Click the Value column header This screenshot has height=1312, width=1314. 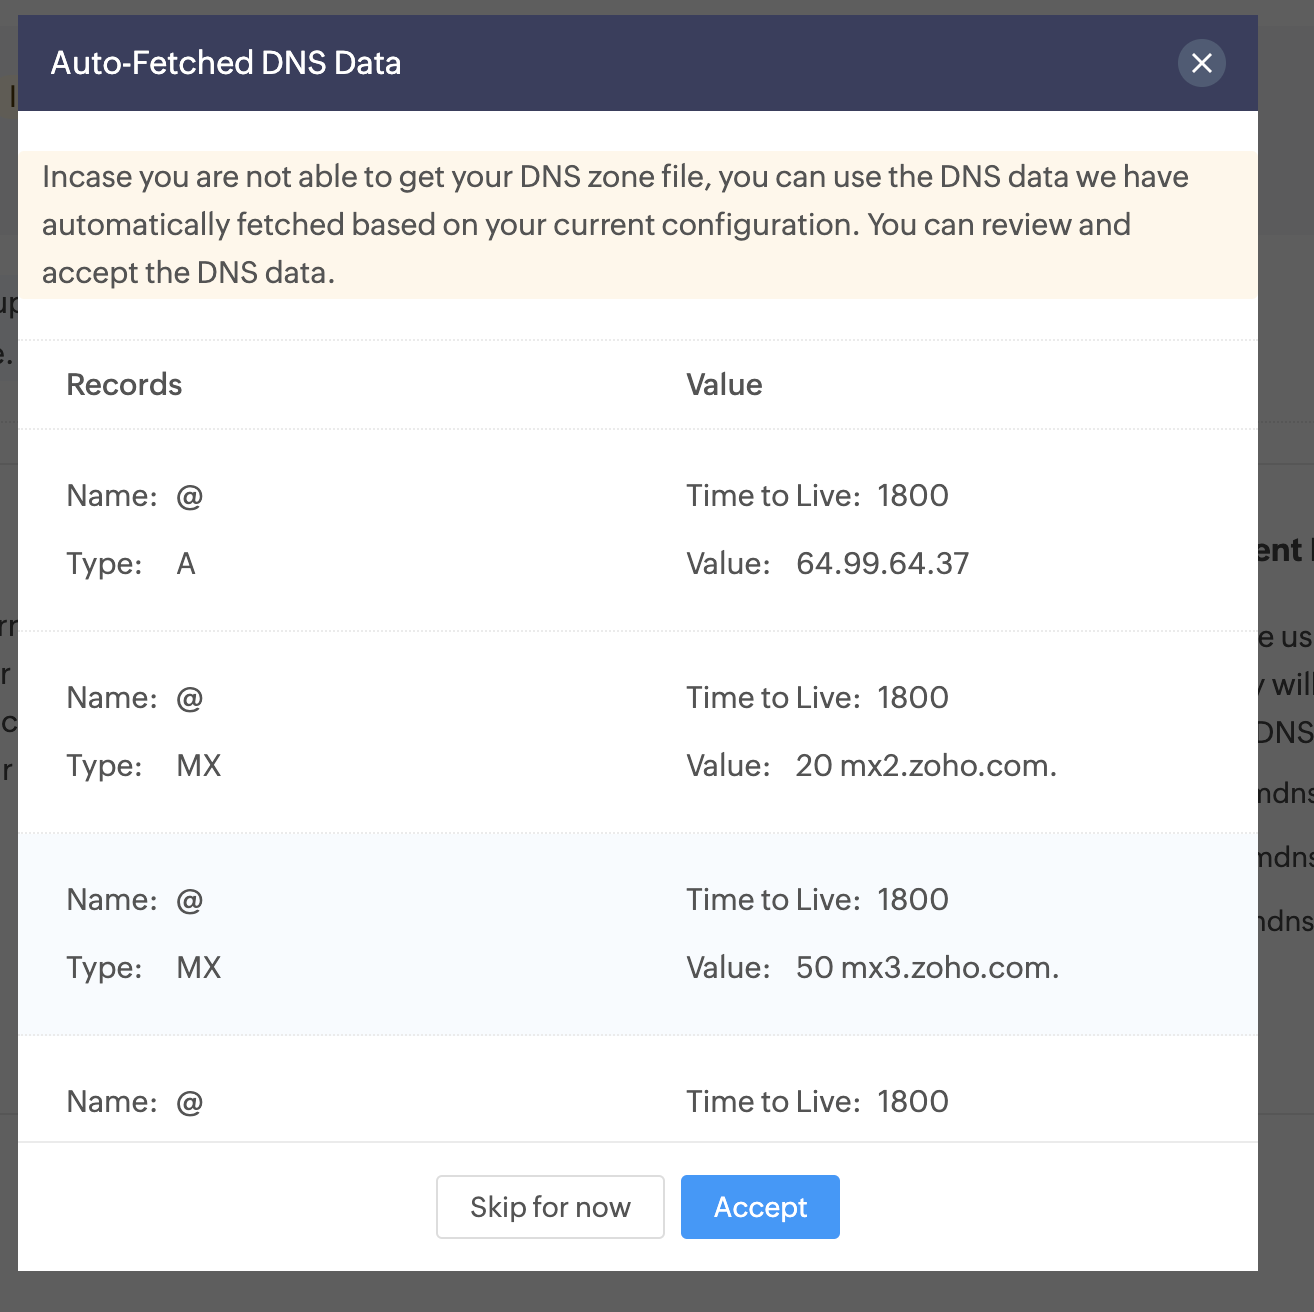(724, 385)
